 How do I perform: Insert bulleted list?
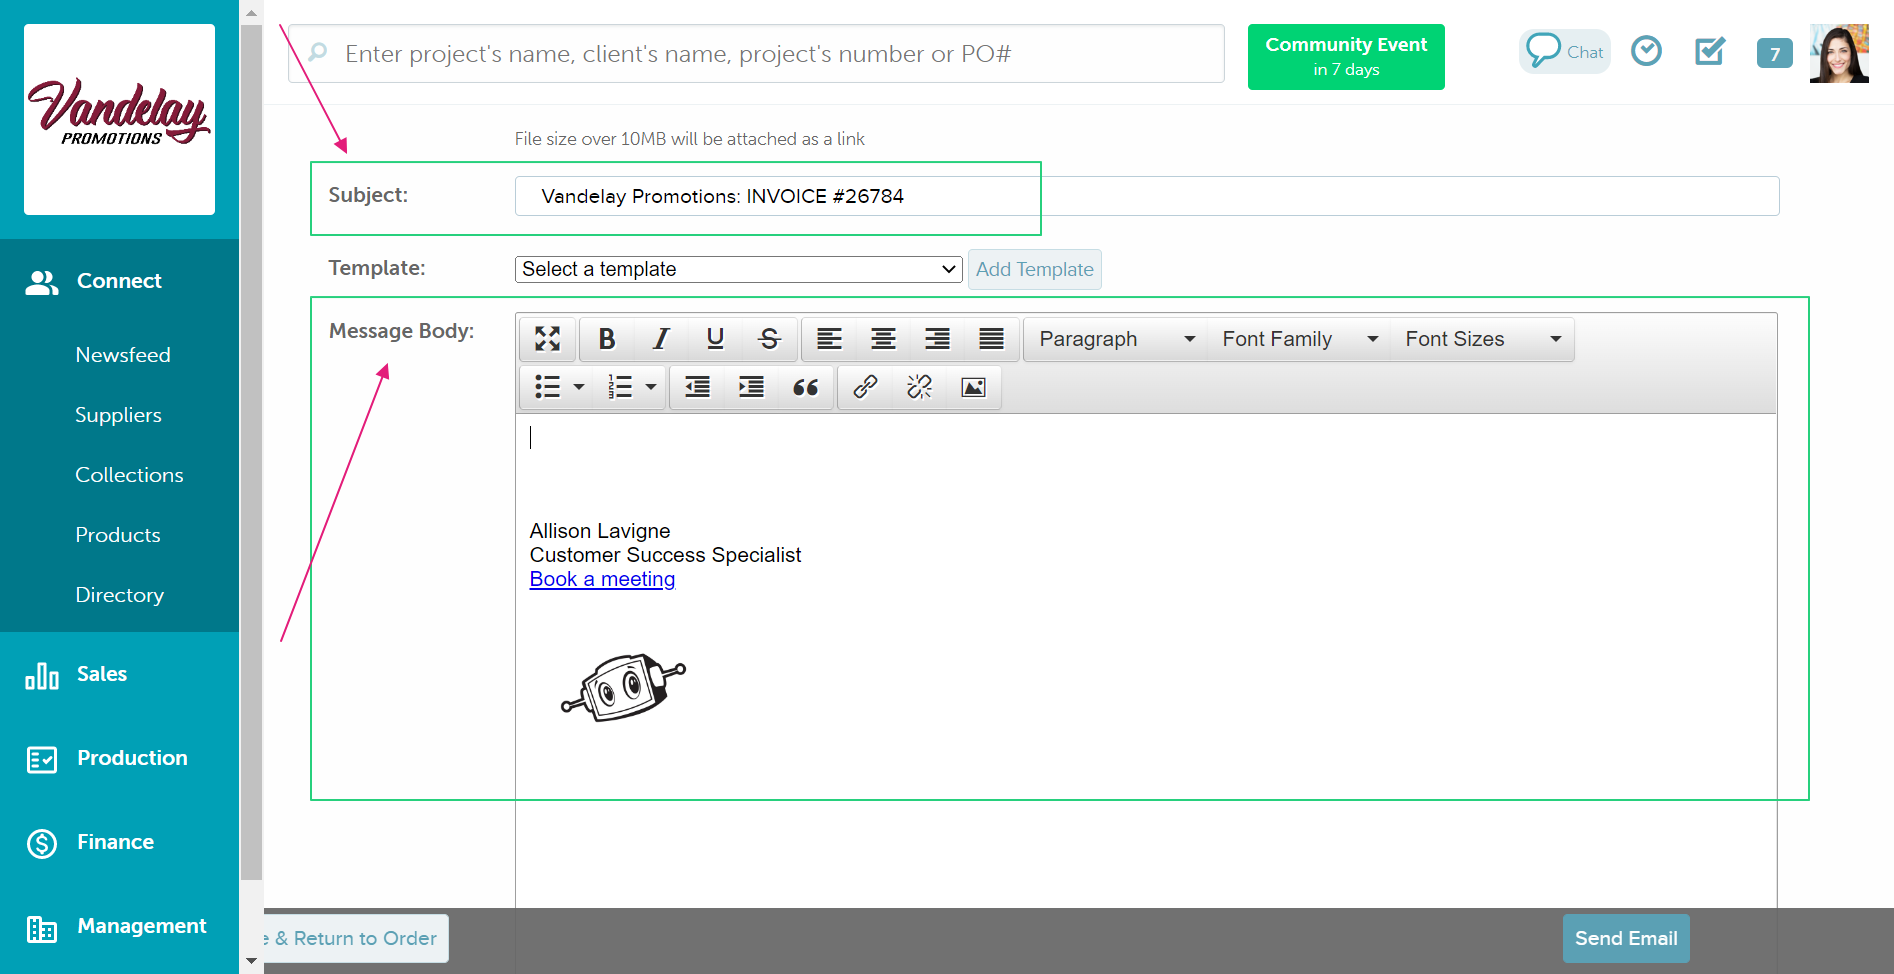547,387
